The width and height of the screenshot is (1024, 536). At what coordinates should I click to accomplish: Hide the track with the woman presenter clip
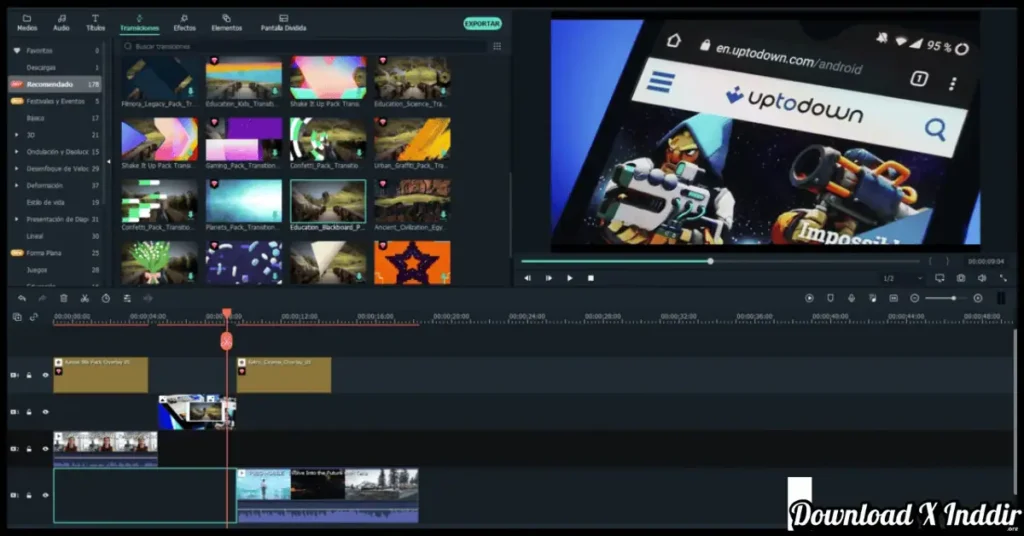45,449
